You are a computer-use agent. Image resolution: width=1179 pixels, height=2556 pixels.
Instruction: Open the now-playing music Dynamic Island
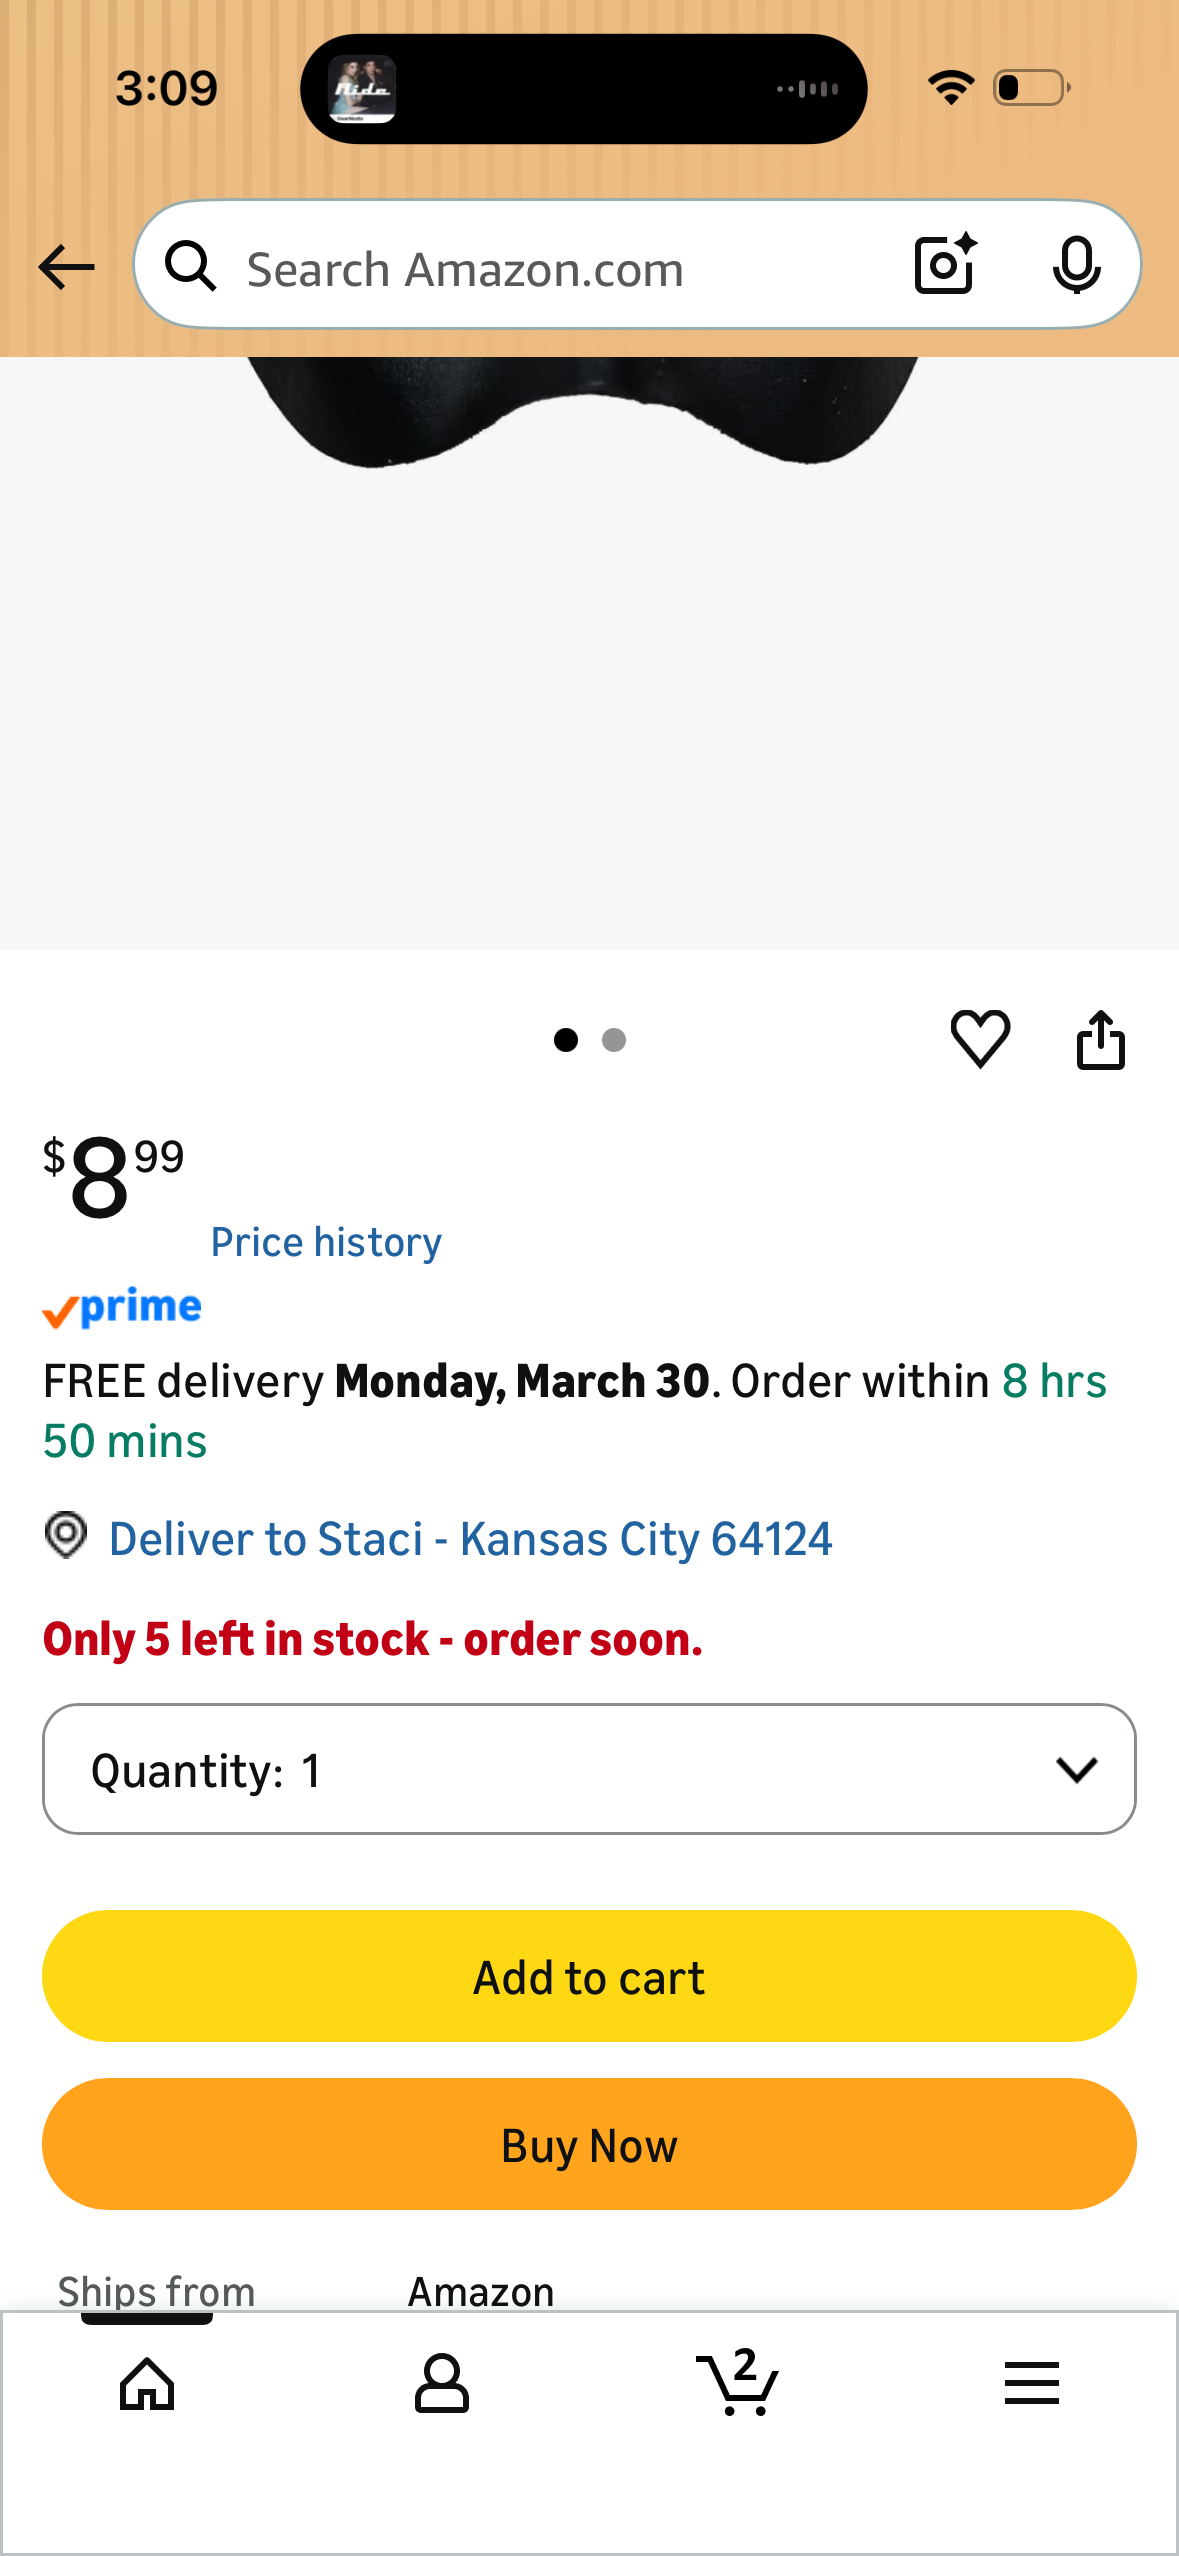tap(584, 89)
